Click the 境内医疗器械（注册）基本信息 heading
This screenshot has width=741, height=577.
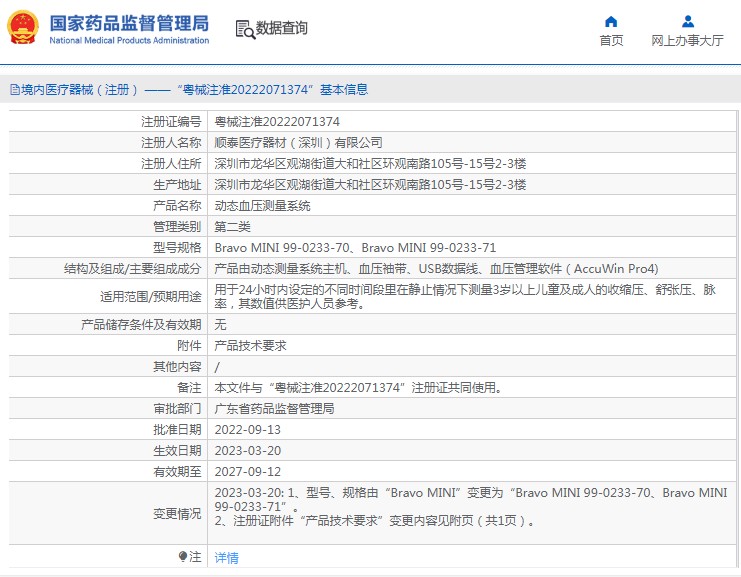pos(194,89)
